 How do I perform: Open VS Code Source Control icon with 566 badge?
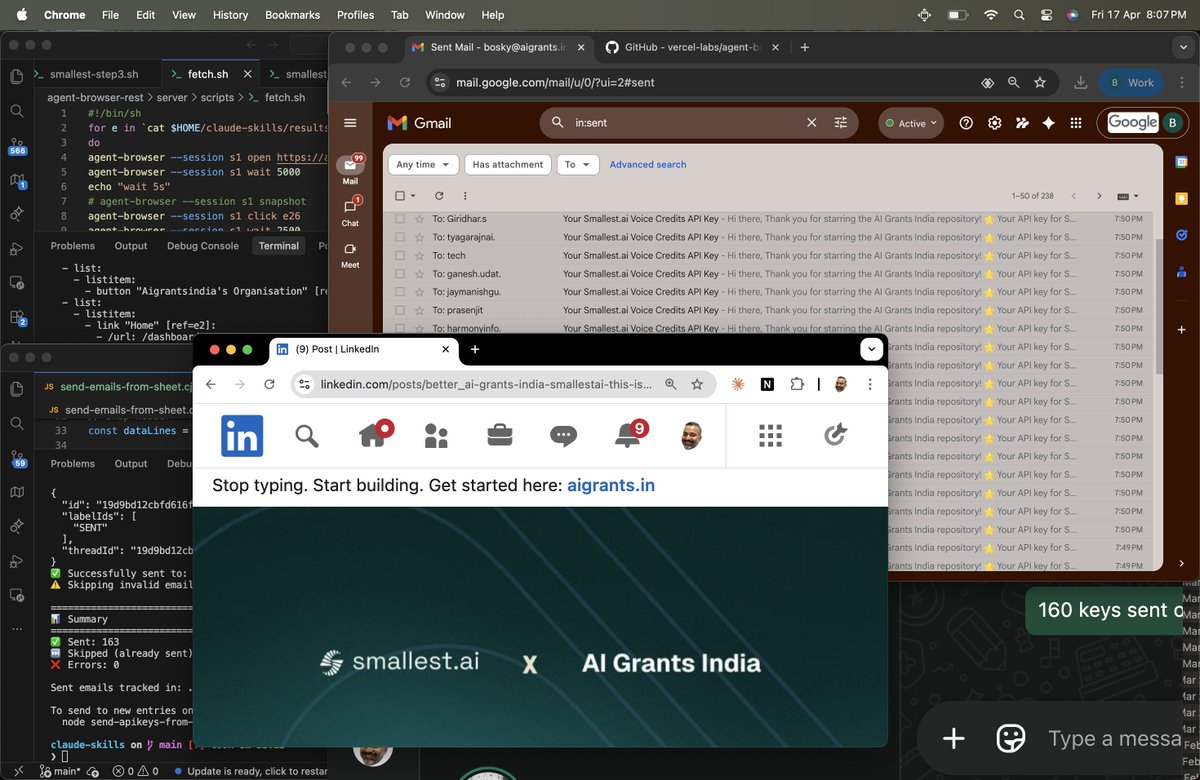click(x=17, y=146)
